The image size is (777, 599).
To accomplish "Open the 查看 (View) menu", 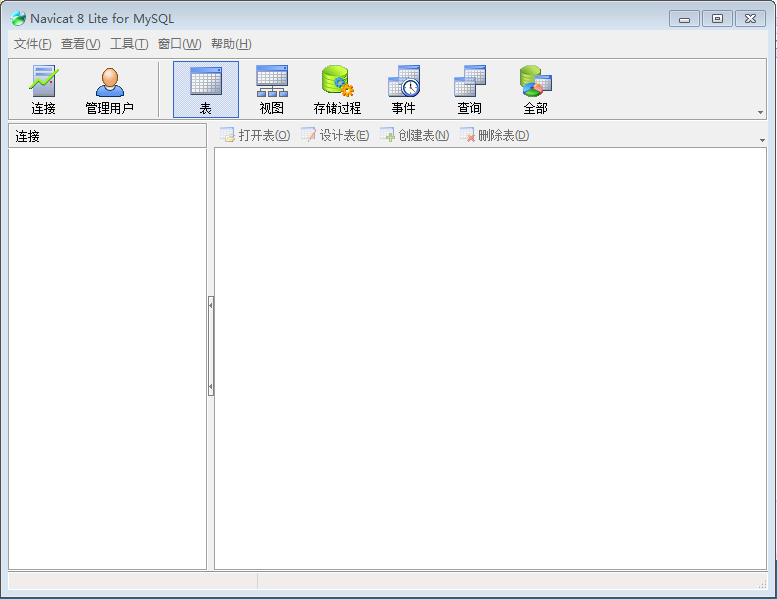I will click(x=80, y=44).
